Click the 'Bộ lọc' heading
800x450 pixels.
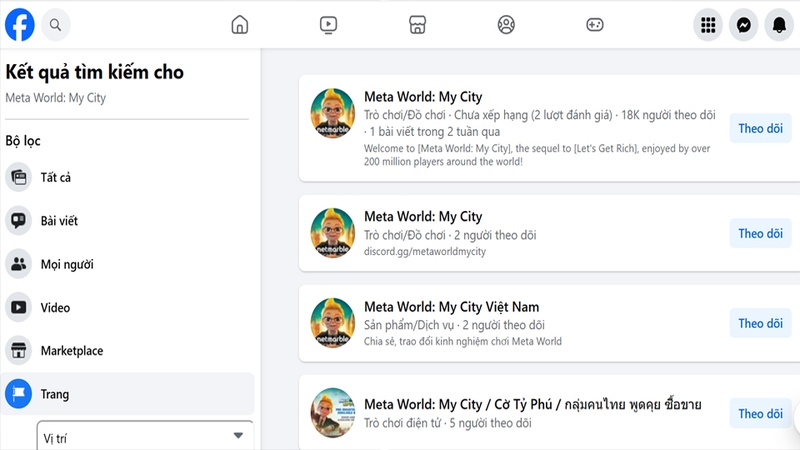coord(23,141)
